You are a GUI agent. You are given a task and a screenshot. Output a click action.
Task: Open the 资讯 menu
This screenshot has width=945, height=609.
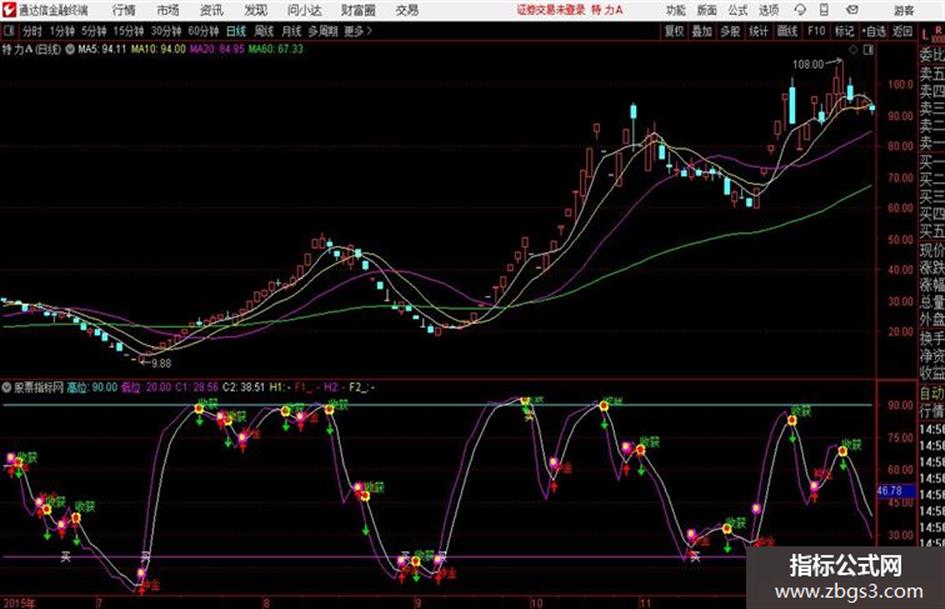coord(211,10)
